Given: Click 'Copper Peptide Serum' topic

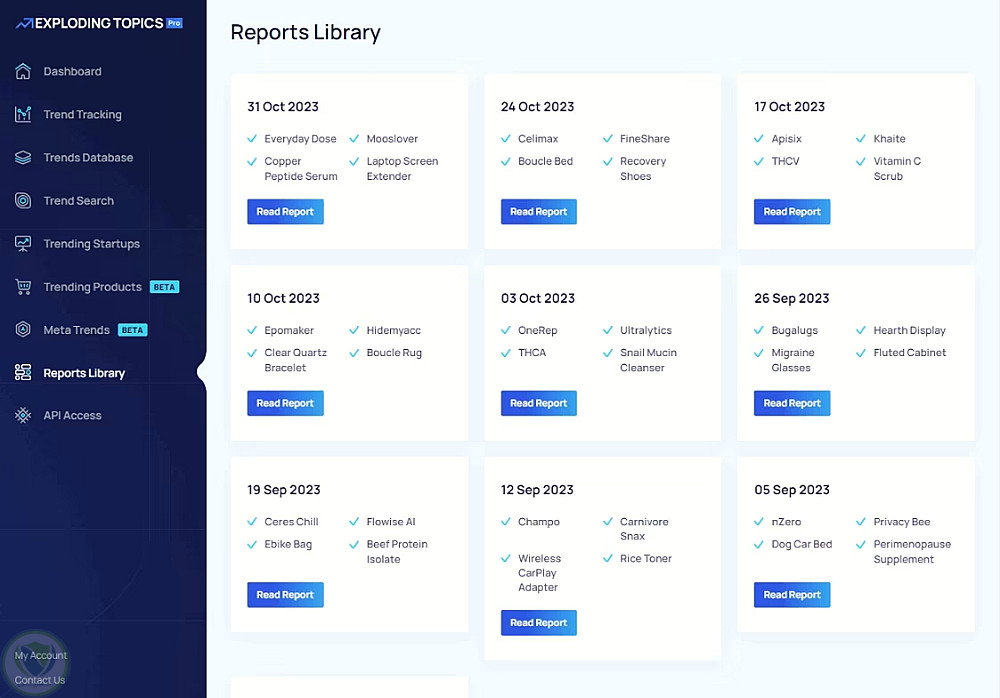Looking at the screenshot, I should tap(301, 168).
